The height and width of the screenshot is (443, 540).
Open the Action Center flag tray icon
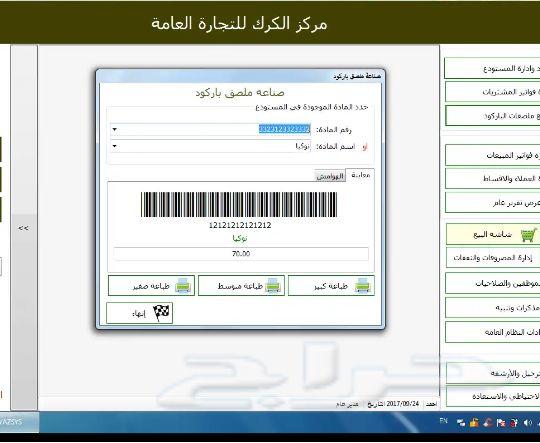[x=501, y=423]
